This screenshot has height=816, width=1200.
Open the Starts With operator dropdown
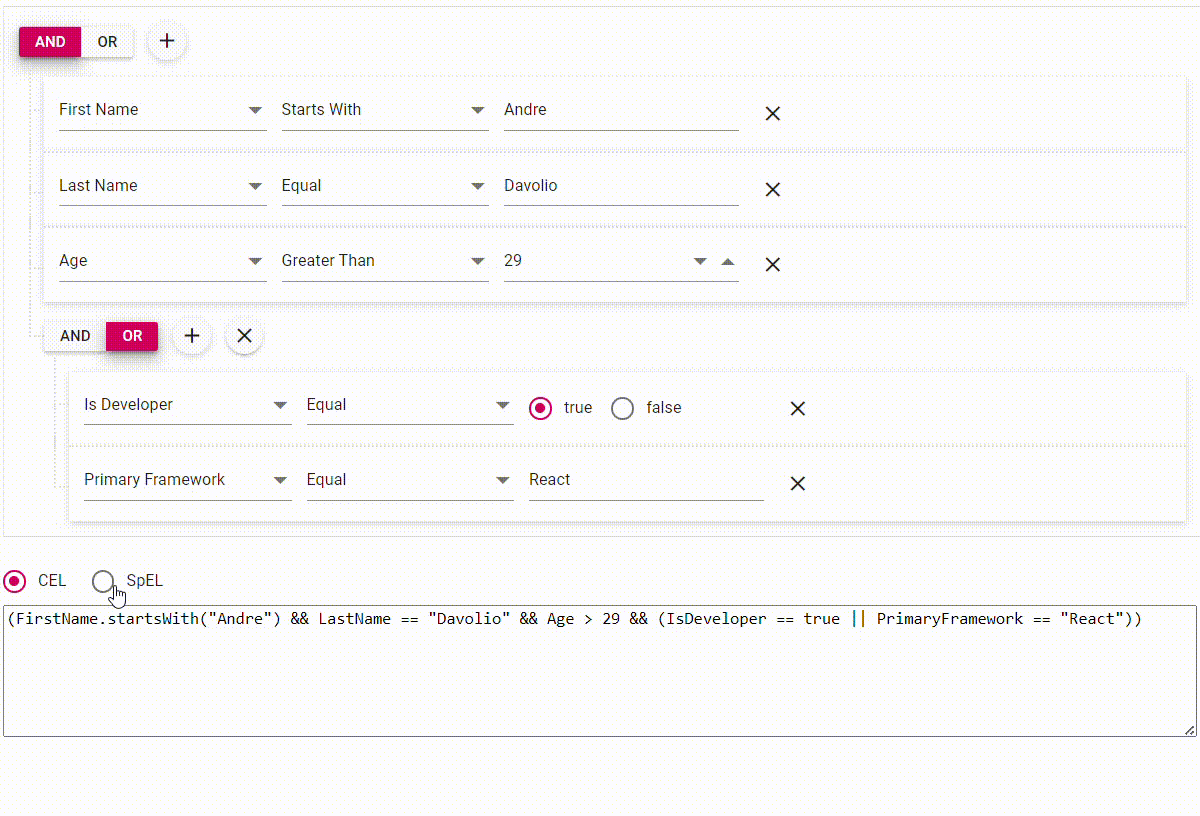385,110
